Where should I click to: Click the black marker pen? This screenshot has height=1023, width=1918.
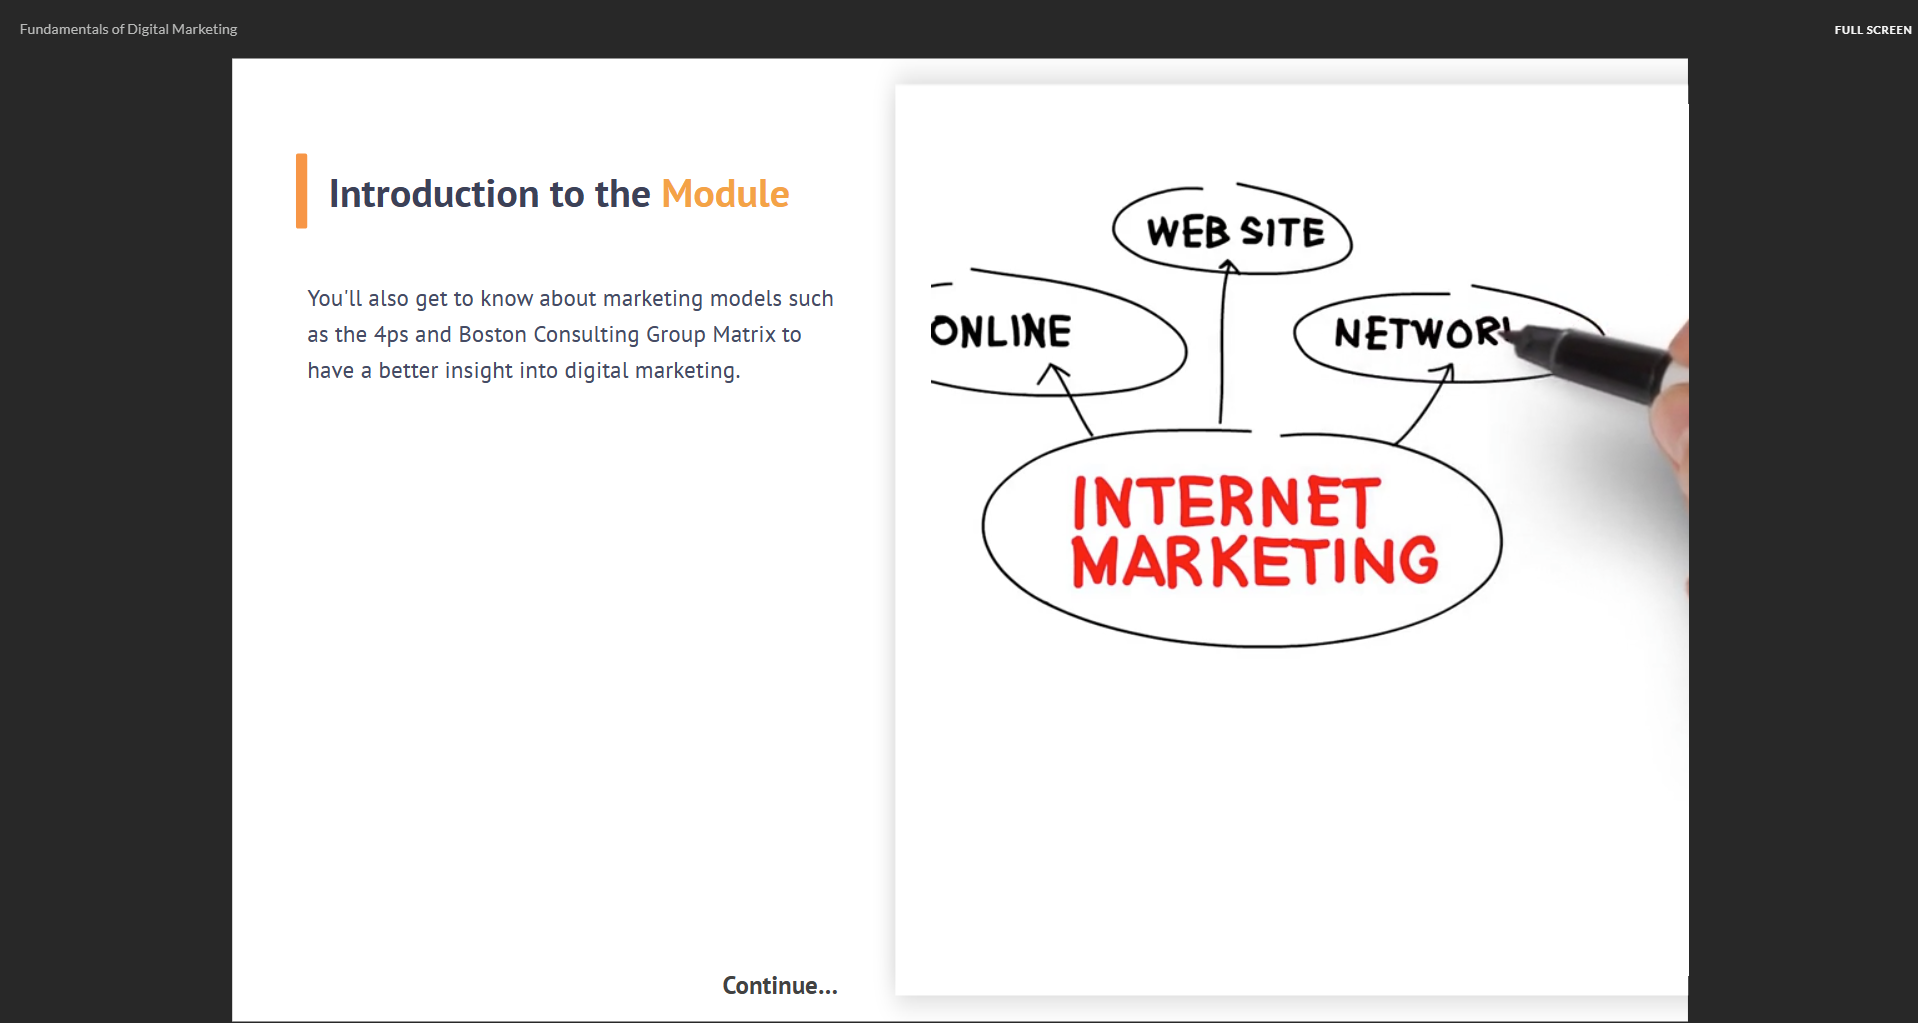click(1590, 361)
